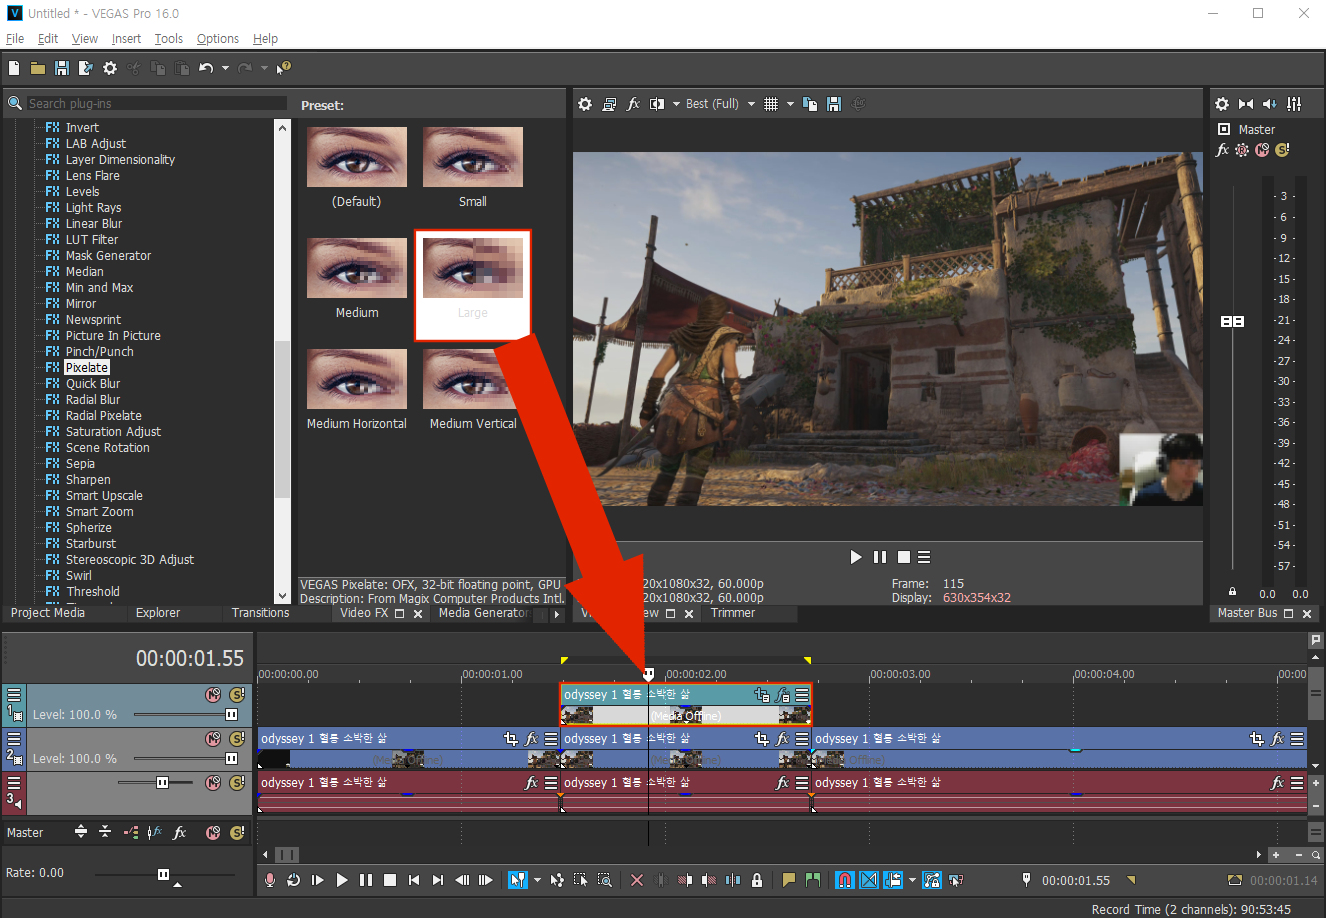This screenshot has height=918, width=1326.
Task: Toggle Split Screen View in preview
Action: (x=657, y=104)
